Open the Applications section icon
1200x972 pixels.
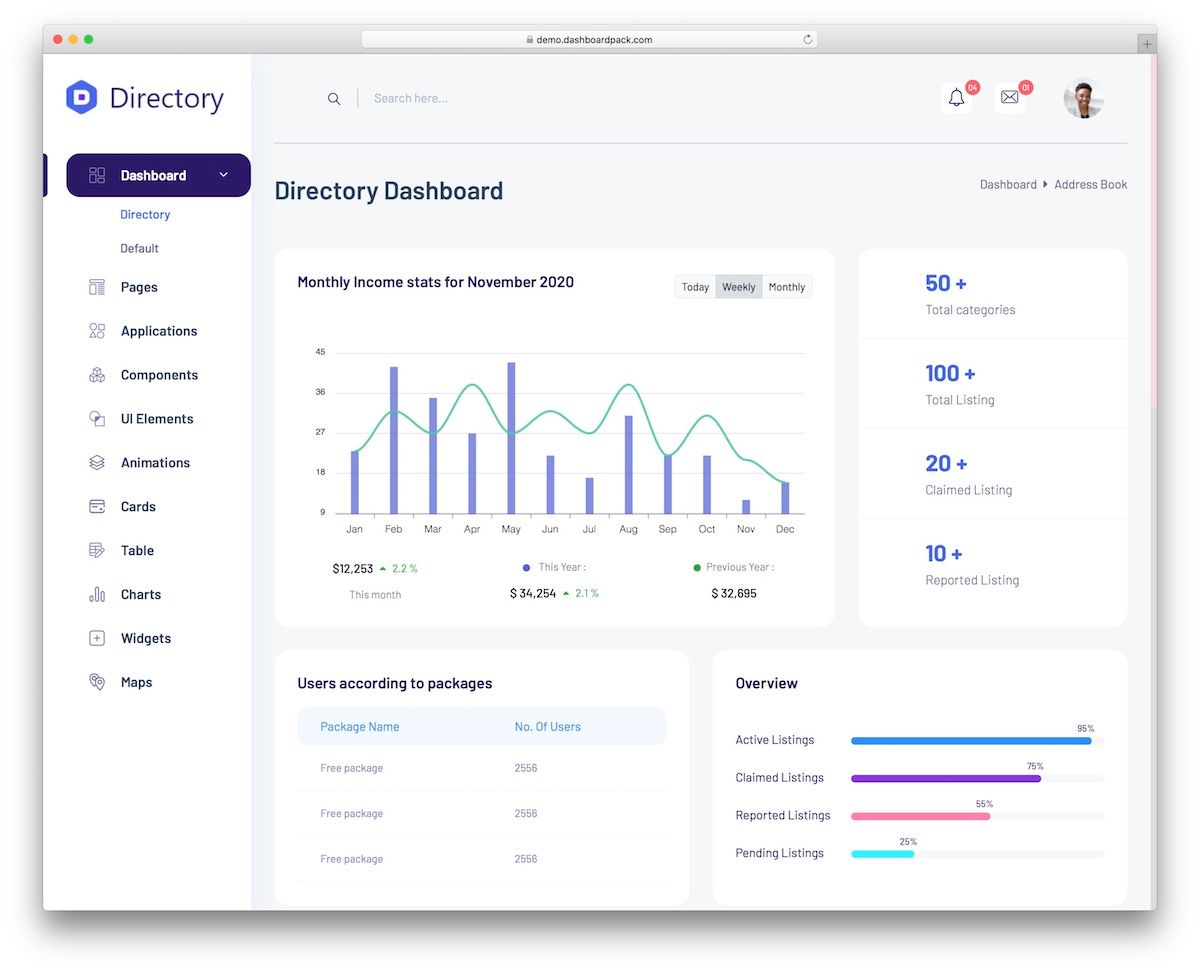point(96,331)
